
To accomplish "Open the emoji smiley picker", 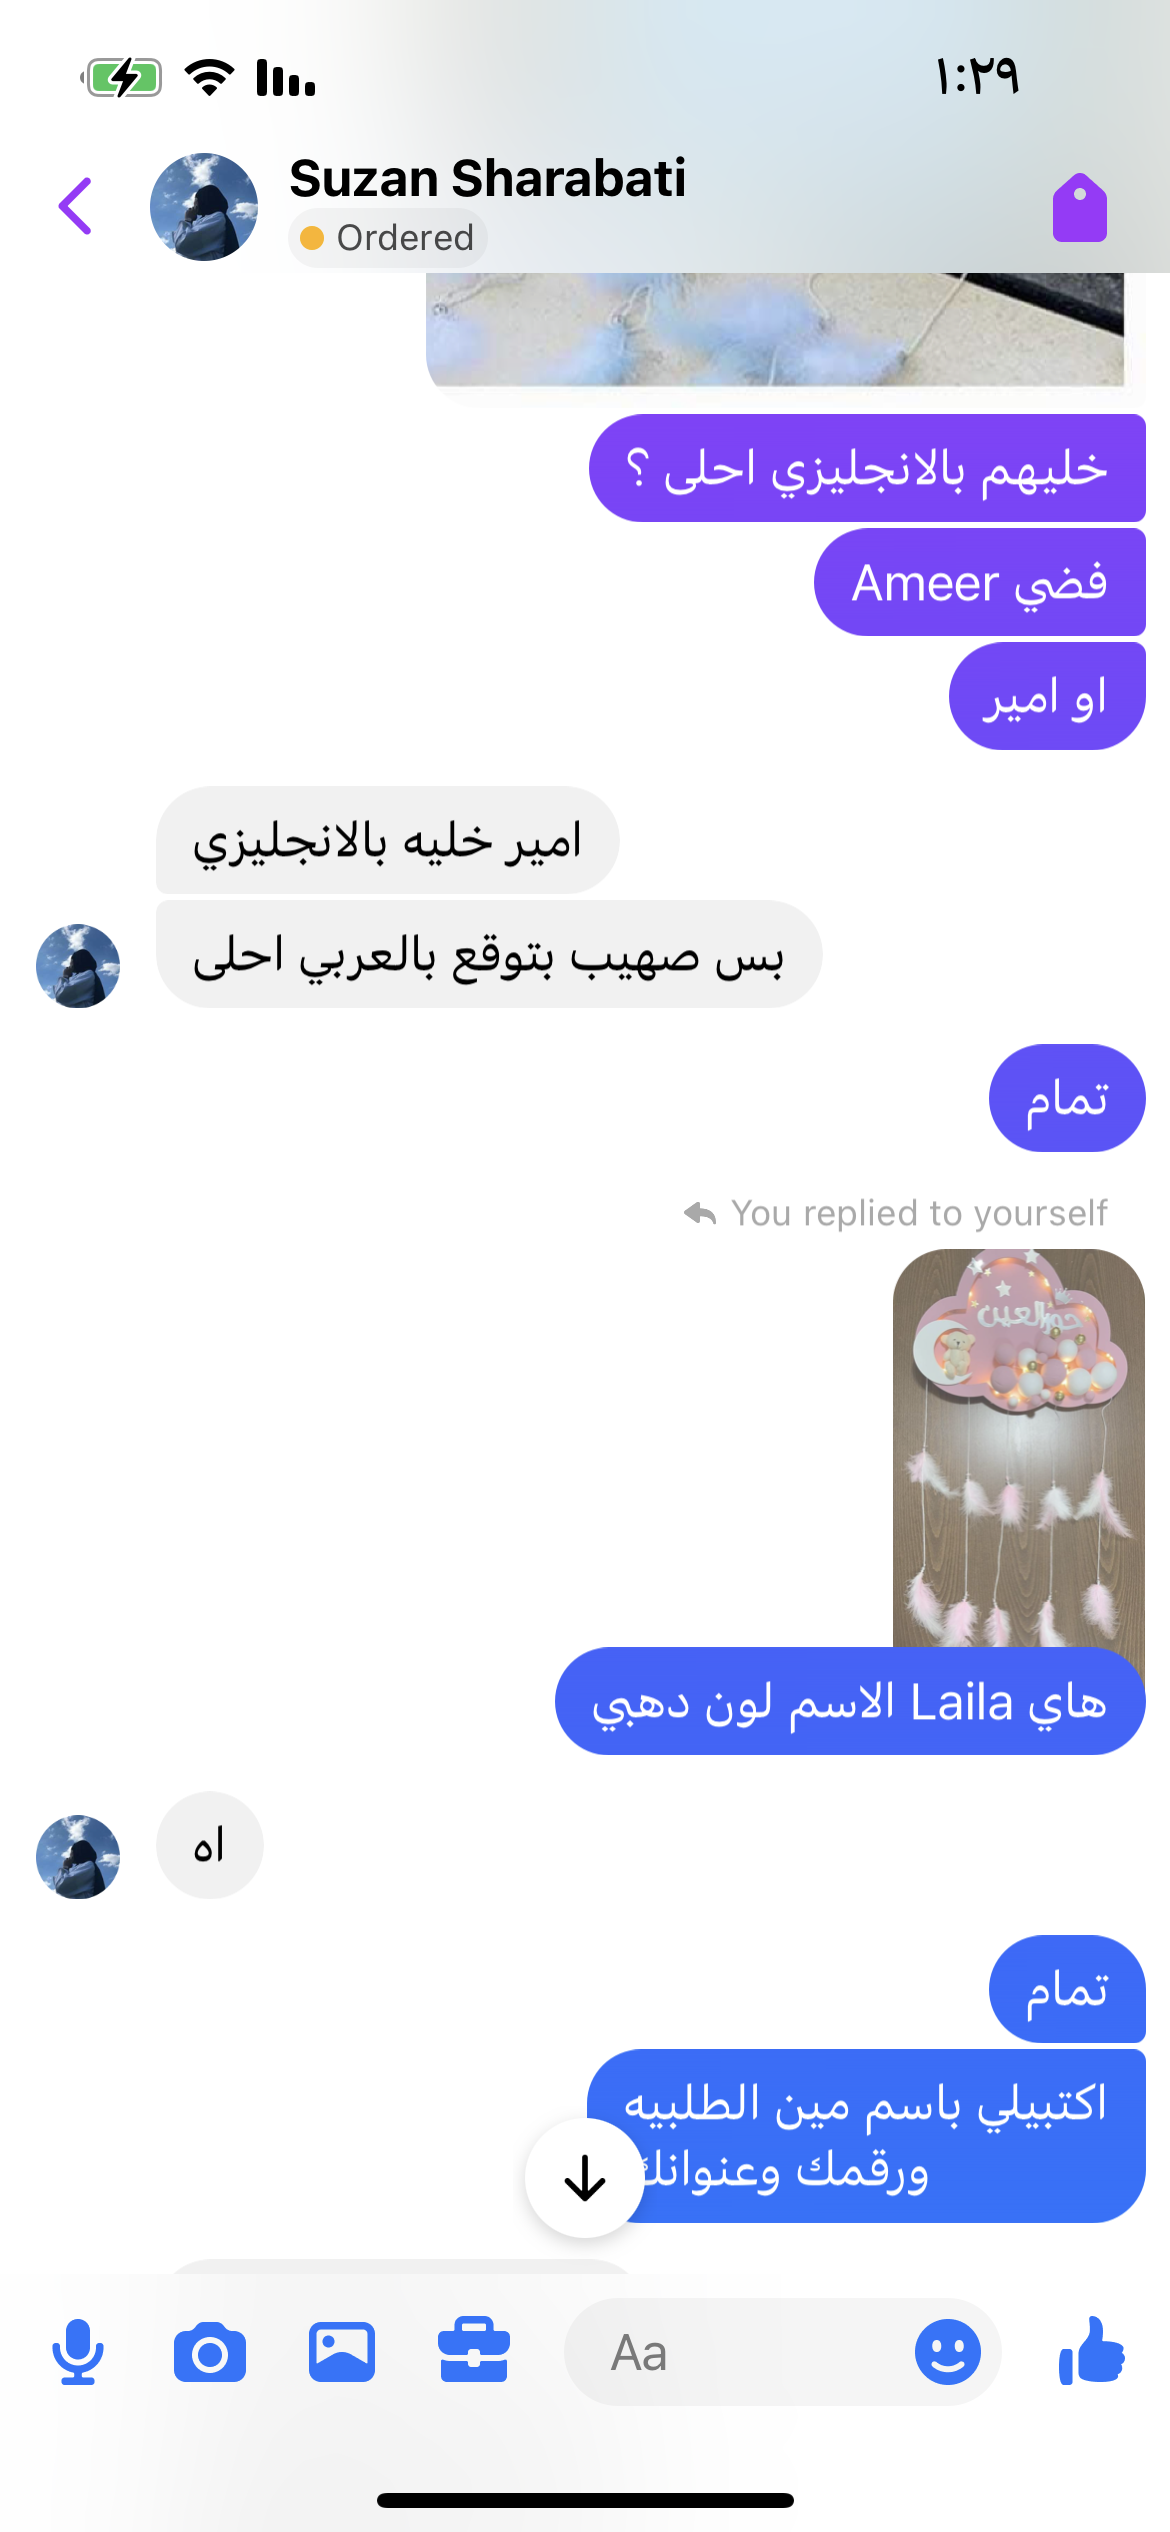I will (947, 2352).
